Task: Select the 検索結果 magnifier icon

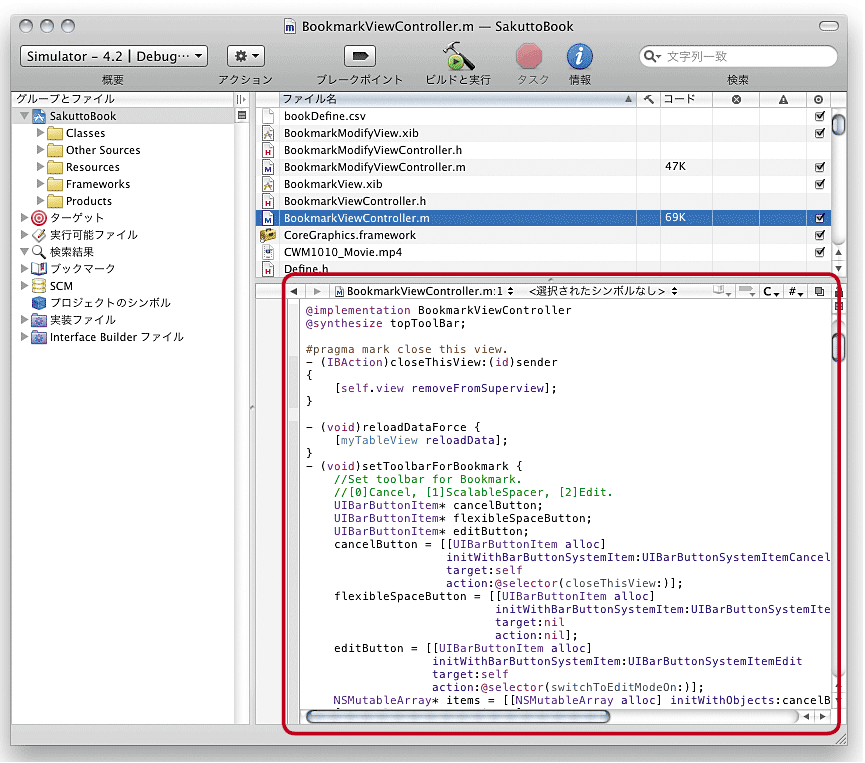Action: pyautogui.click(x=39, y=252)
